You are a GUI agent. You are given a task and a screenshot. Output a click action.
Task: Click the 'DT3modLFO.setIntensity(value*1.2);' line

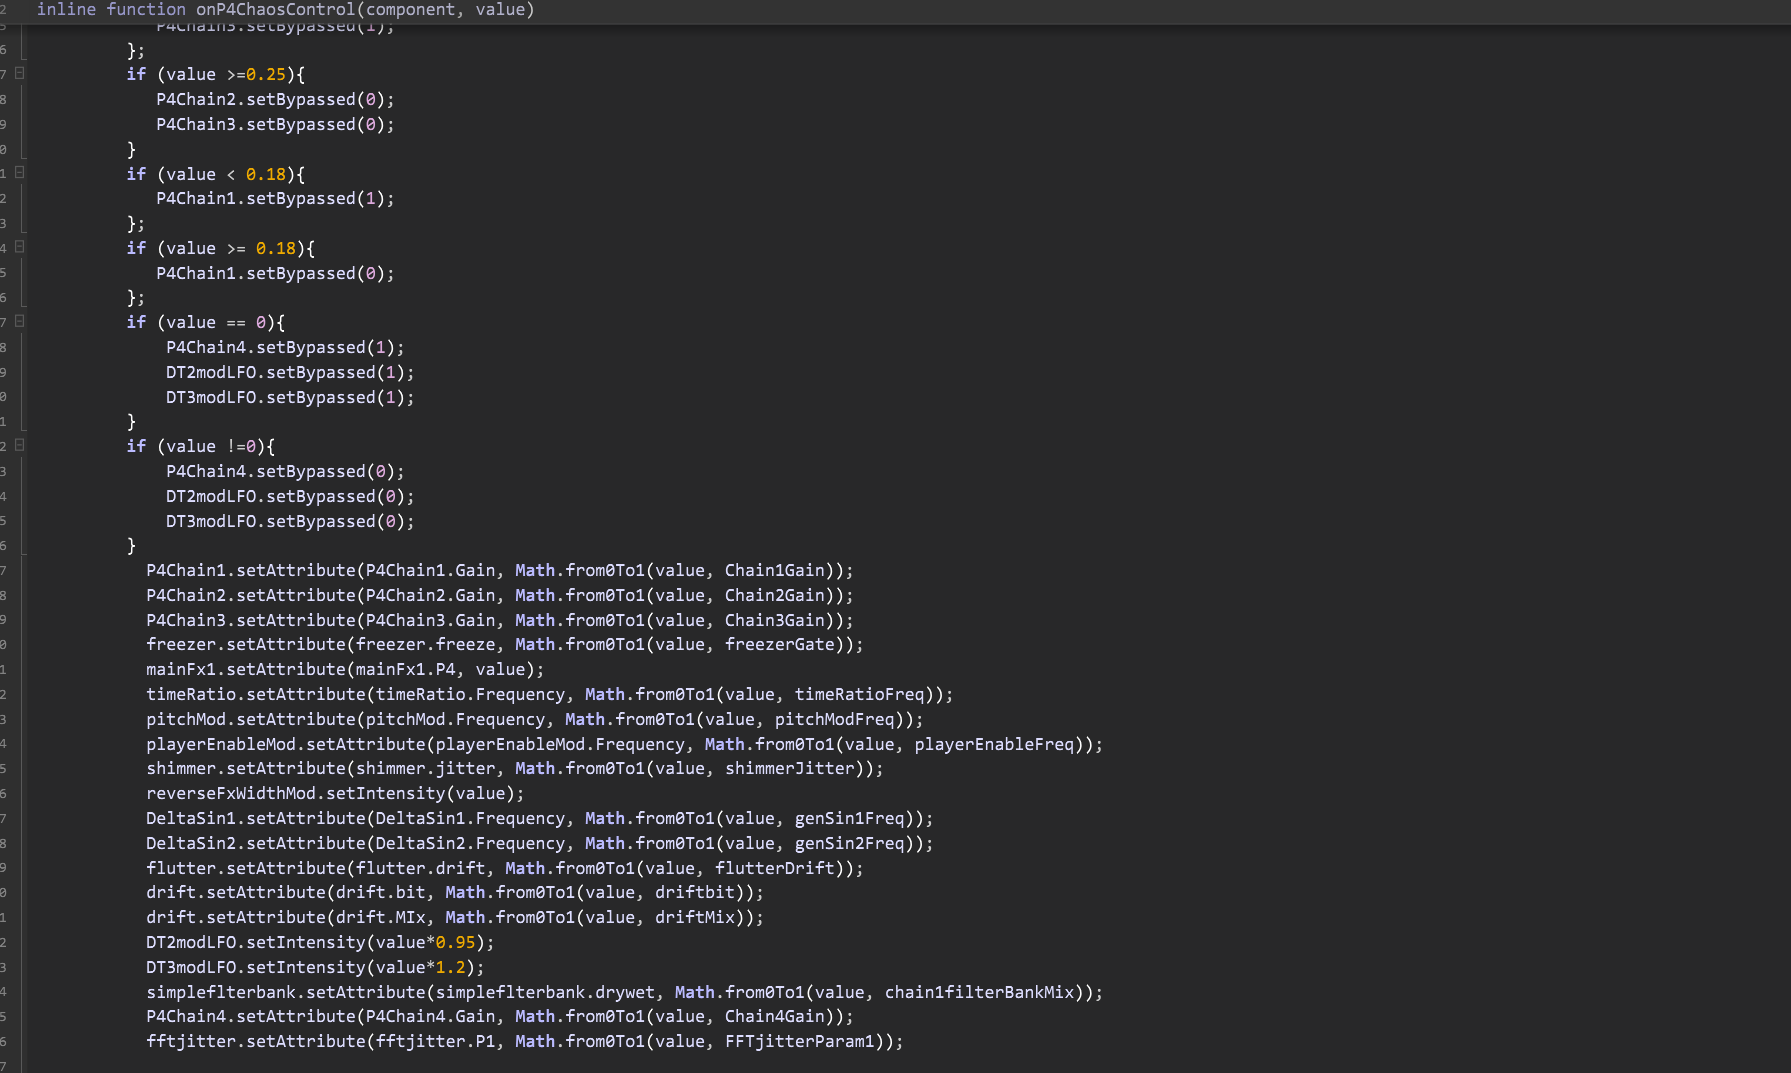[x=315, y=967]
